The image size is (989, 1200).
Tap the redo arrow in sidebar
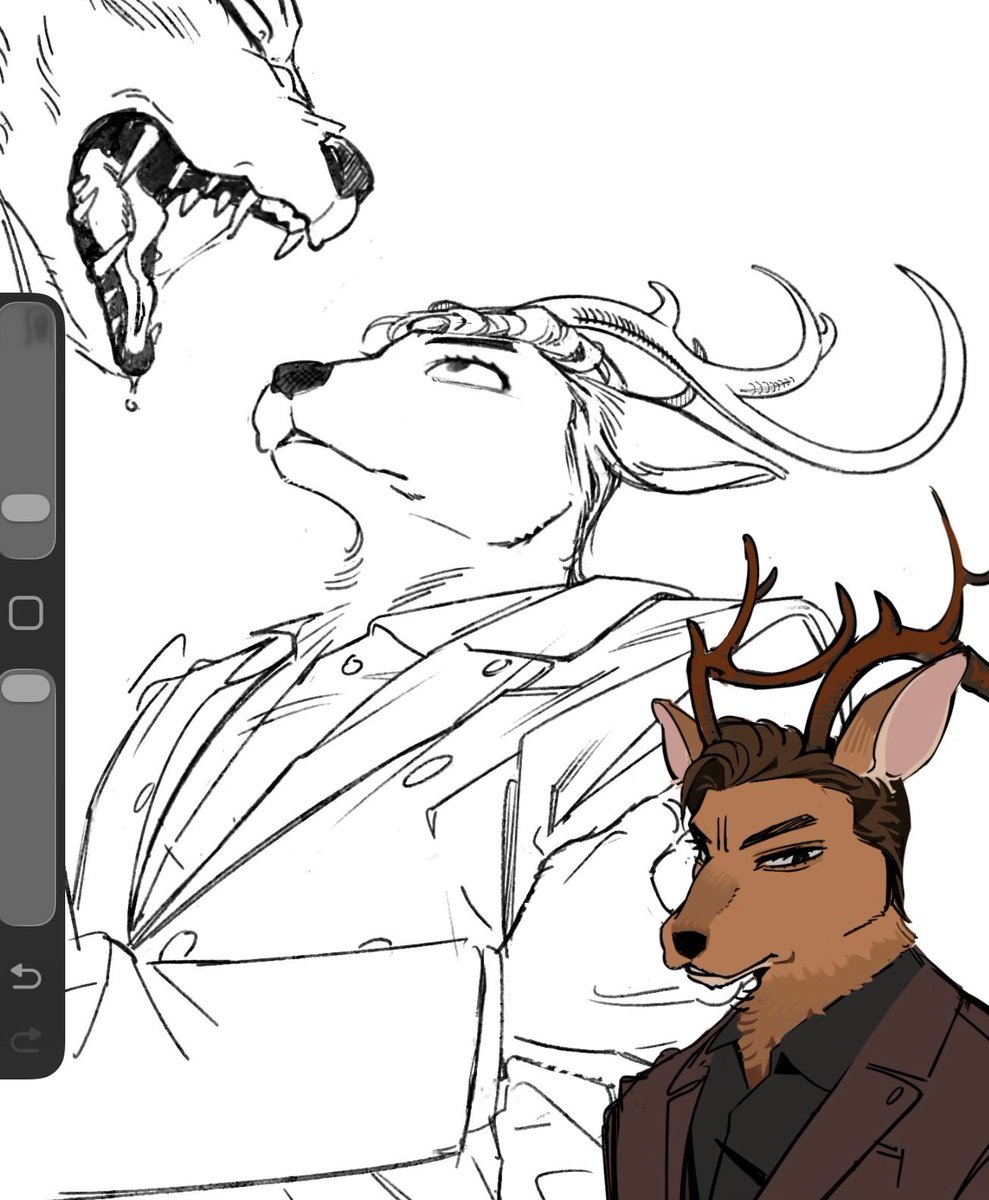26,1040
